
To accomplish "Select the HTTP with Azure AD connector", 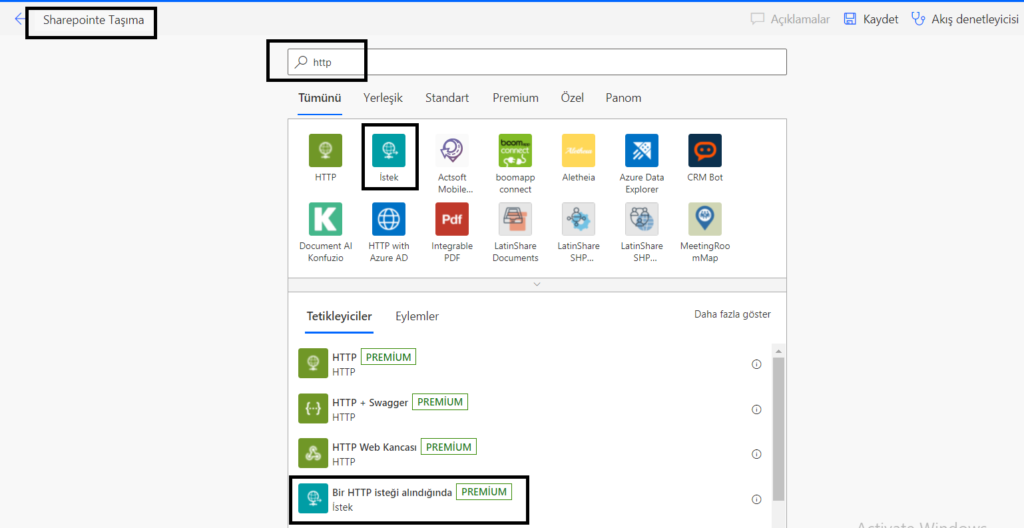I will pyautogui.click(x=389, y=219).
